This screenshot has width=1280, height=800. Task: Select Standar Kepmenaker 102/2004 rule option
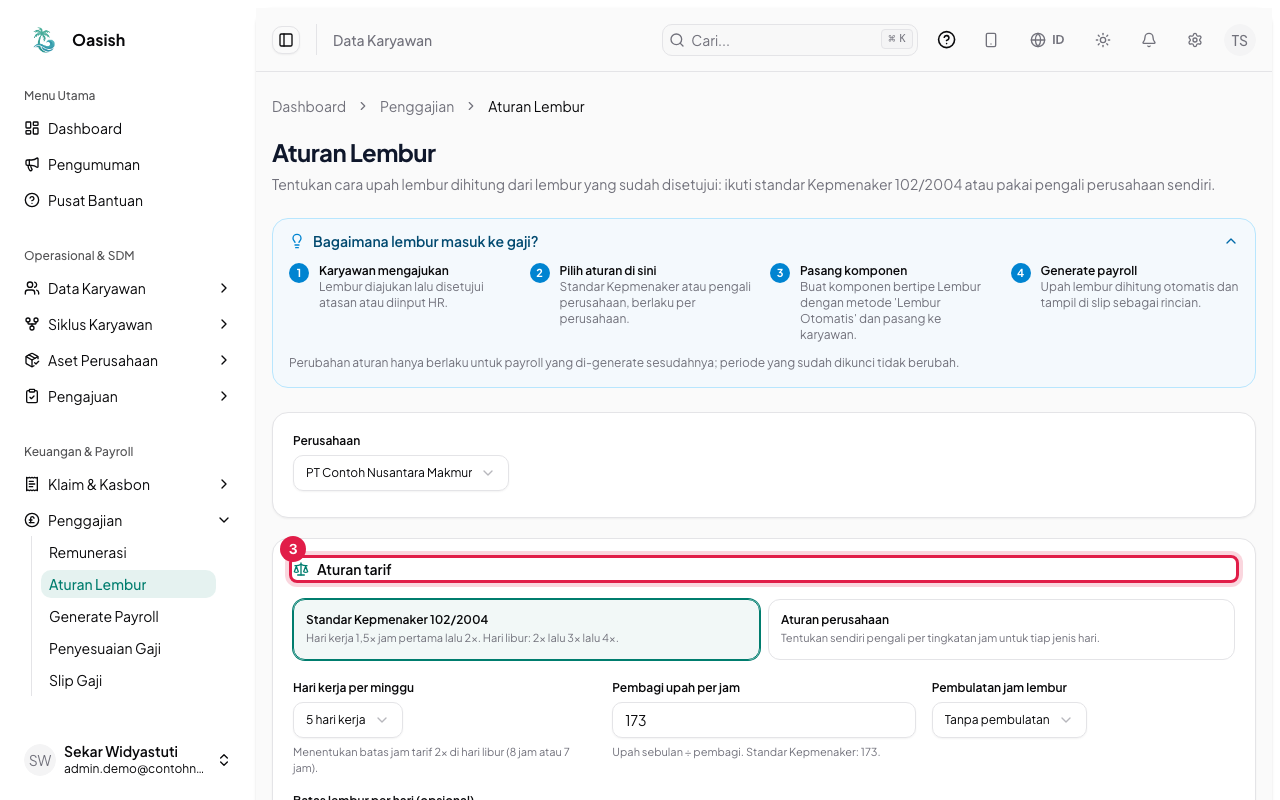[x=526, y=629]
